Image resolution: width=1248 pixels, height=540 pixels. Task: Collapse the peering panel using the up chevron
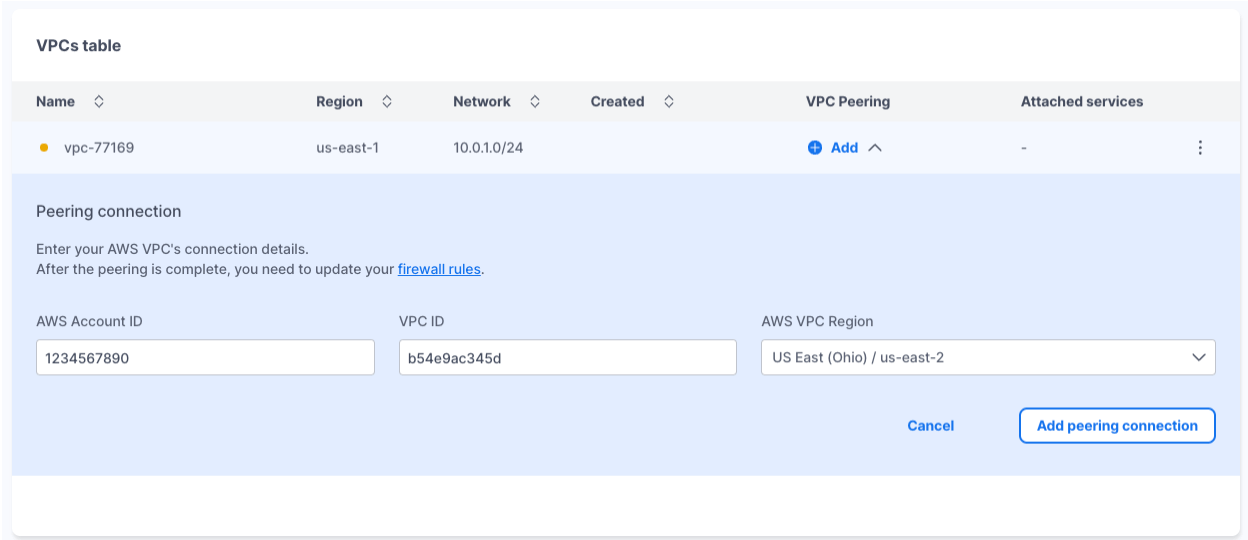(875, 148)
